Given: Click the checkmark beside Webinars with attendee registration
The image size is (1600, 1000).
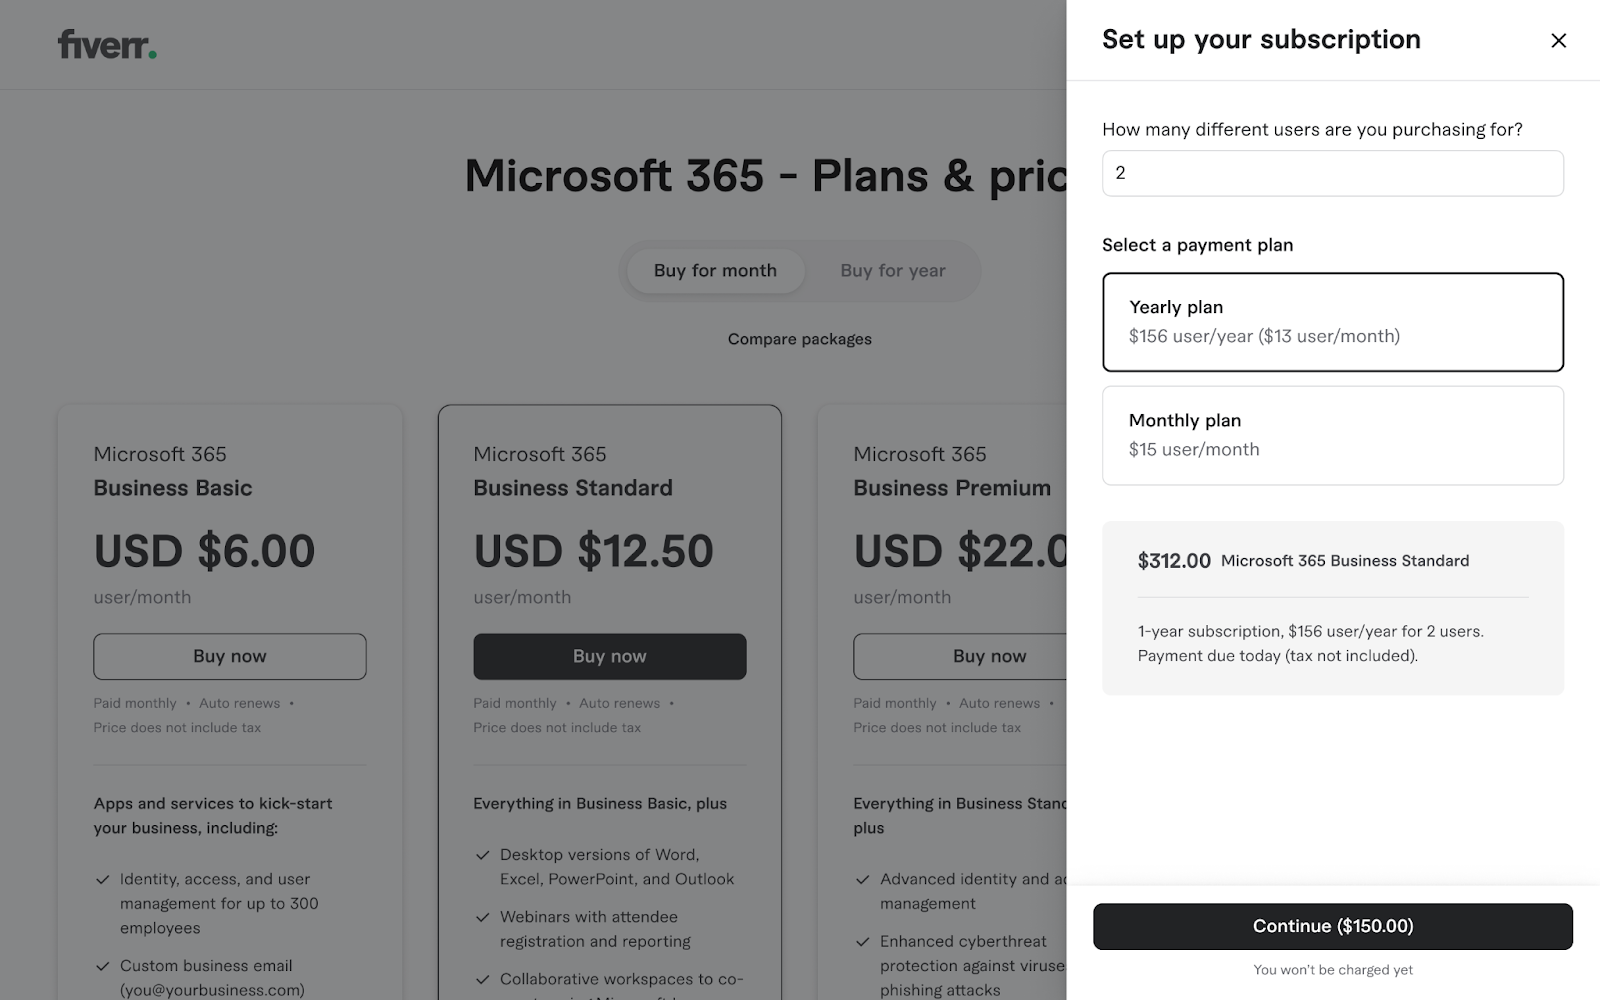Looking at the screenshot, I should click(x=482, y=917).
